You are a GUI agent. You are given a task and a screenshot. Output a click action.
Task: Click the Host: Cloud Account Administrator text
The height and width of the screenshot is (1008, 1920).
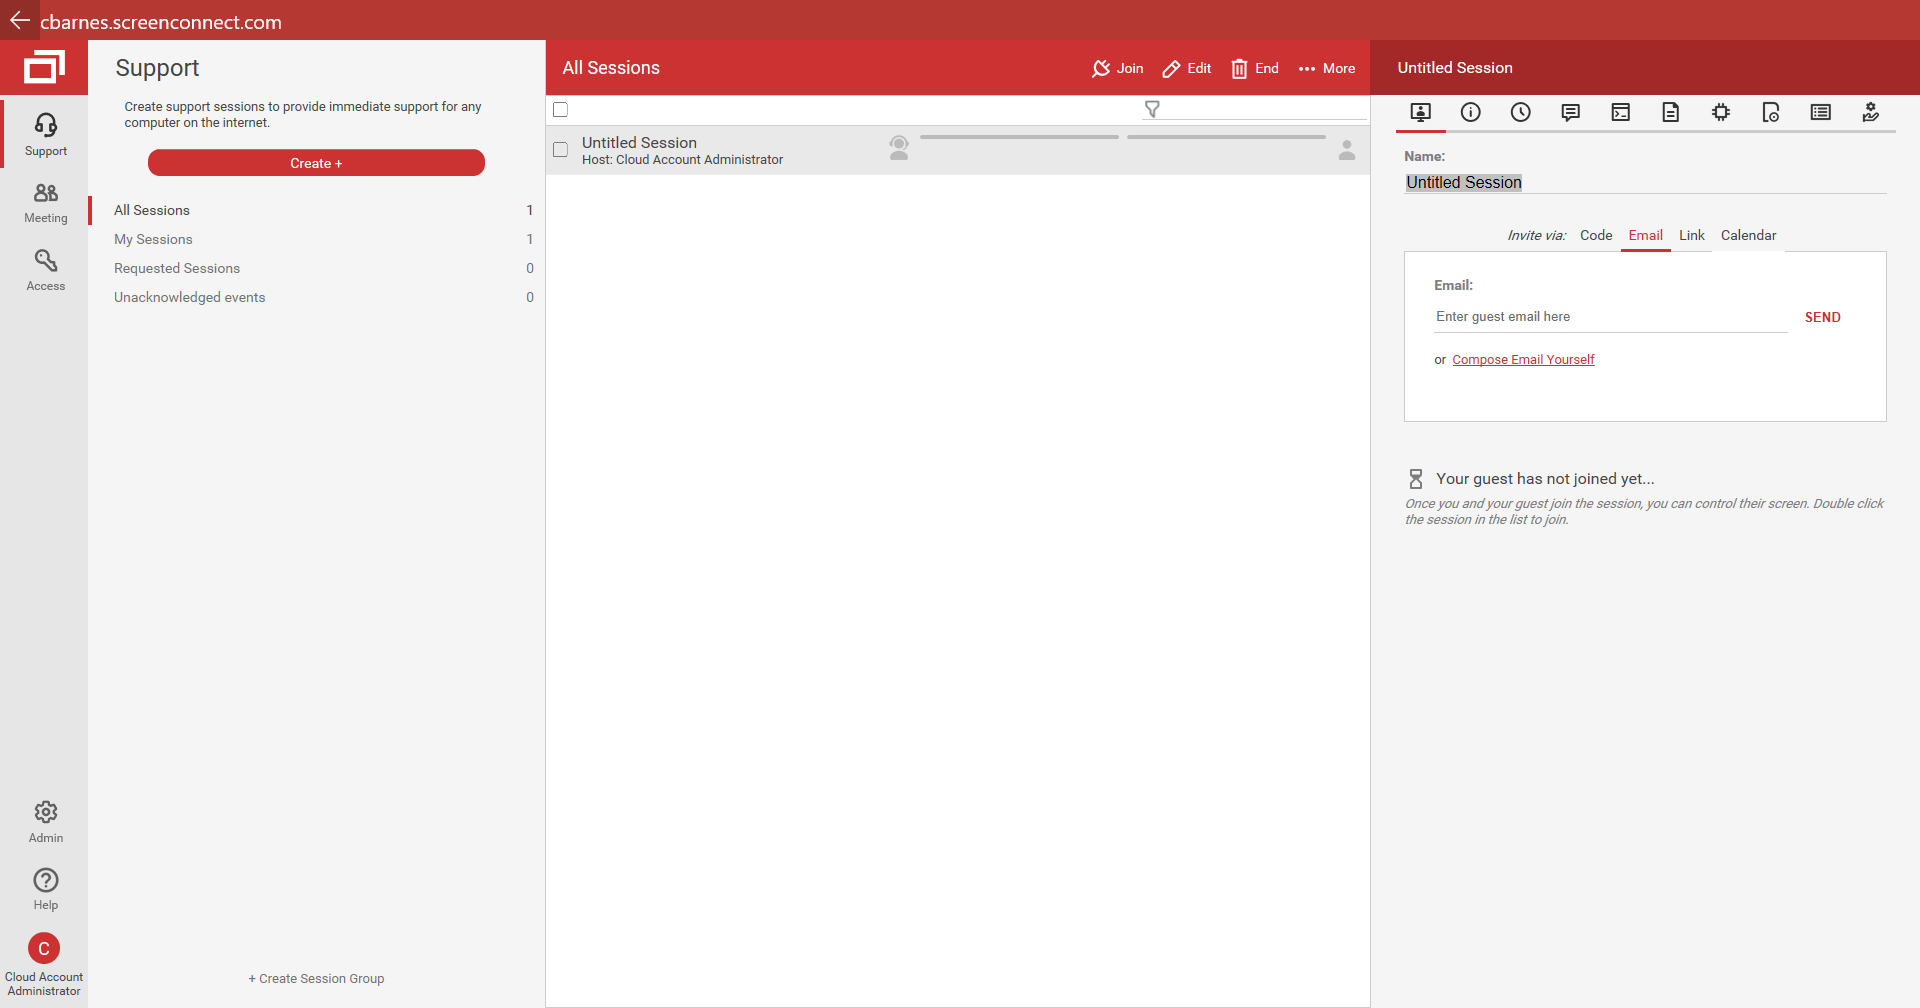(x=682, y=160)
